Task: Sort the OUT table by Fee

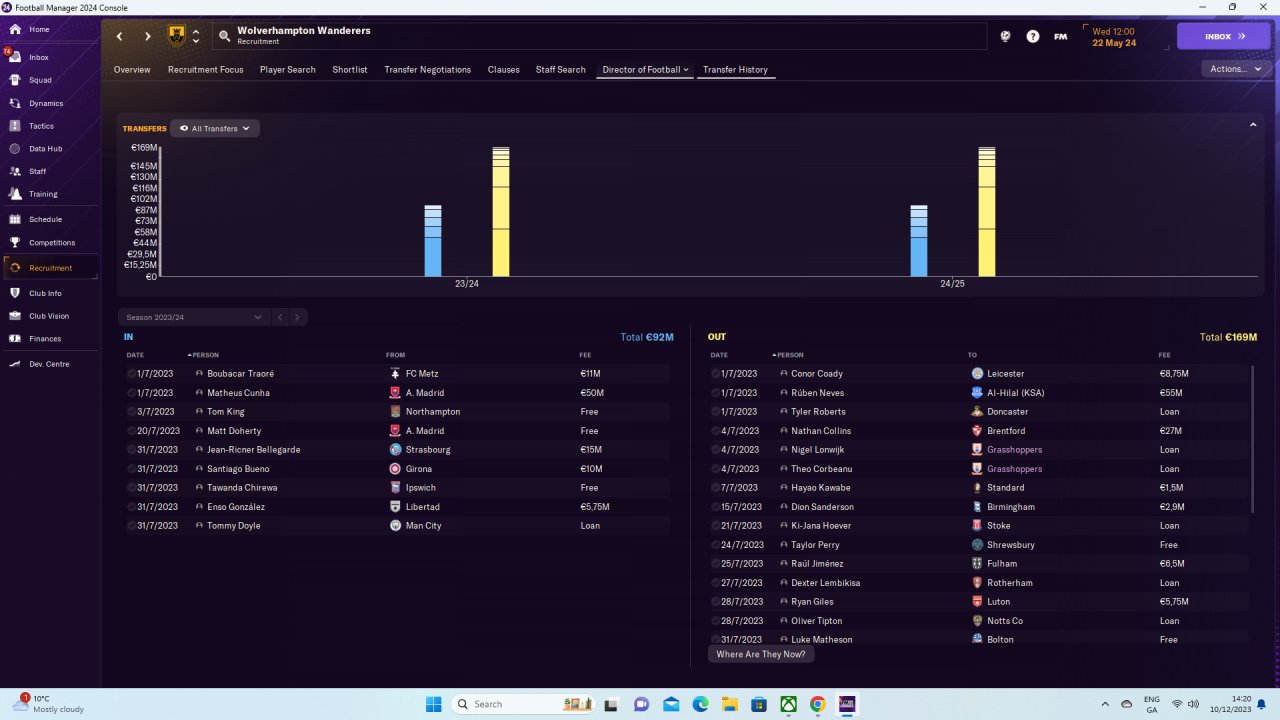Action: pyautogui.click(x=1164, y=355)
